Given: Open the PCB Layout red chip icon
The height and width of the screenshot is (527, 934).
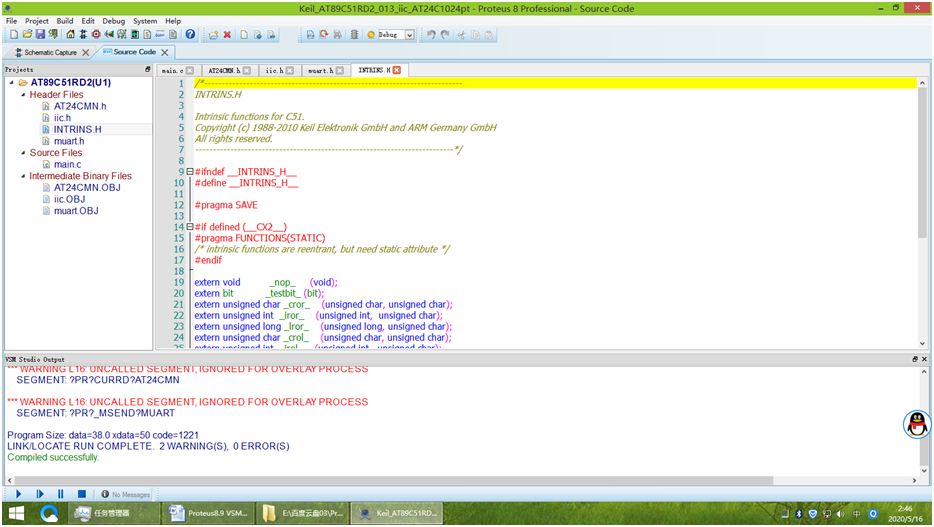Looking at the screenshot, I should [x=96, y=35].
